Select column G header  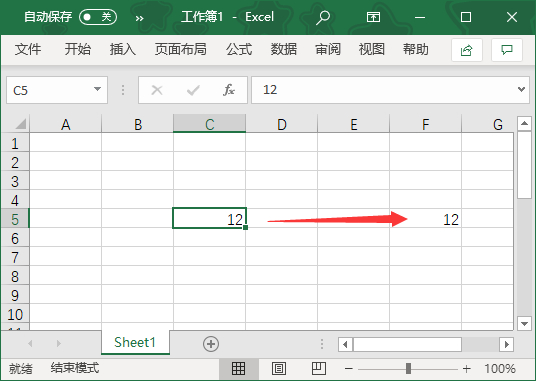(x=488, y=124)
